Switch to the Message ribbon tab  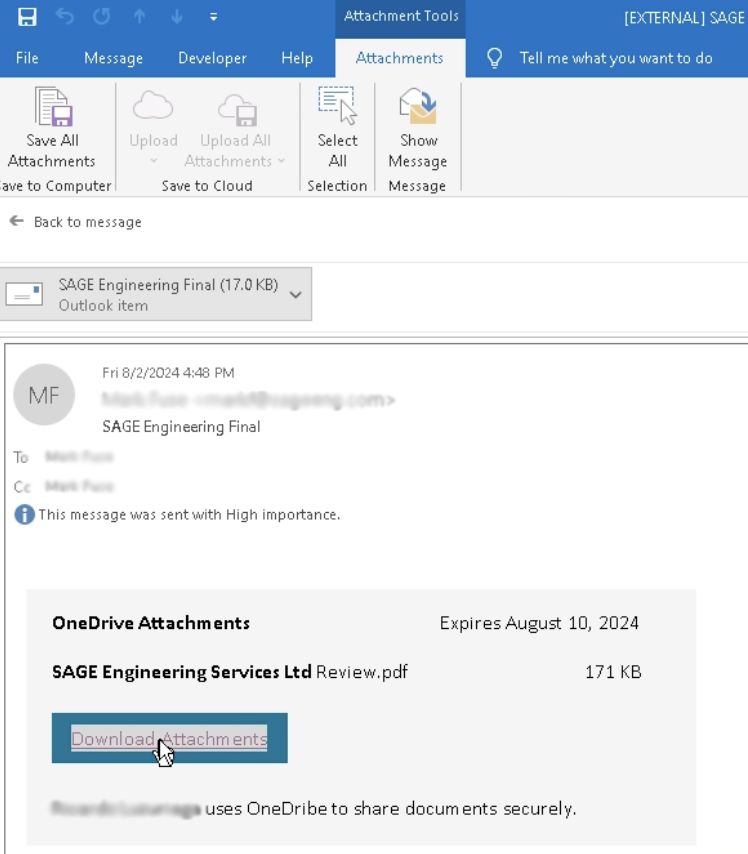click(113, 58)
